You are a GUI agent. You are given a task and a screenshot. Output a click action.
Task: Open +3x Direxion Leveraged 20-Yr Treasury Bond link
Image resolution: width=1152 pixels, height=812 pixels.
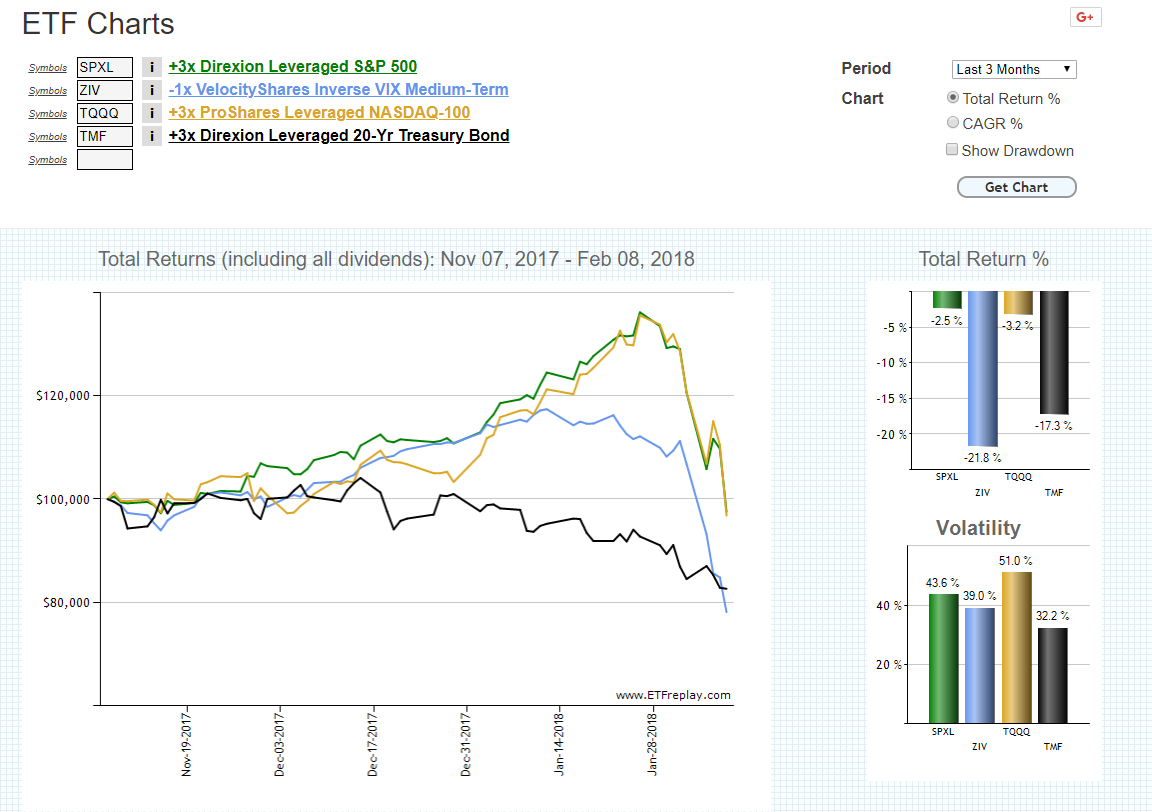[x=339, y=135]
